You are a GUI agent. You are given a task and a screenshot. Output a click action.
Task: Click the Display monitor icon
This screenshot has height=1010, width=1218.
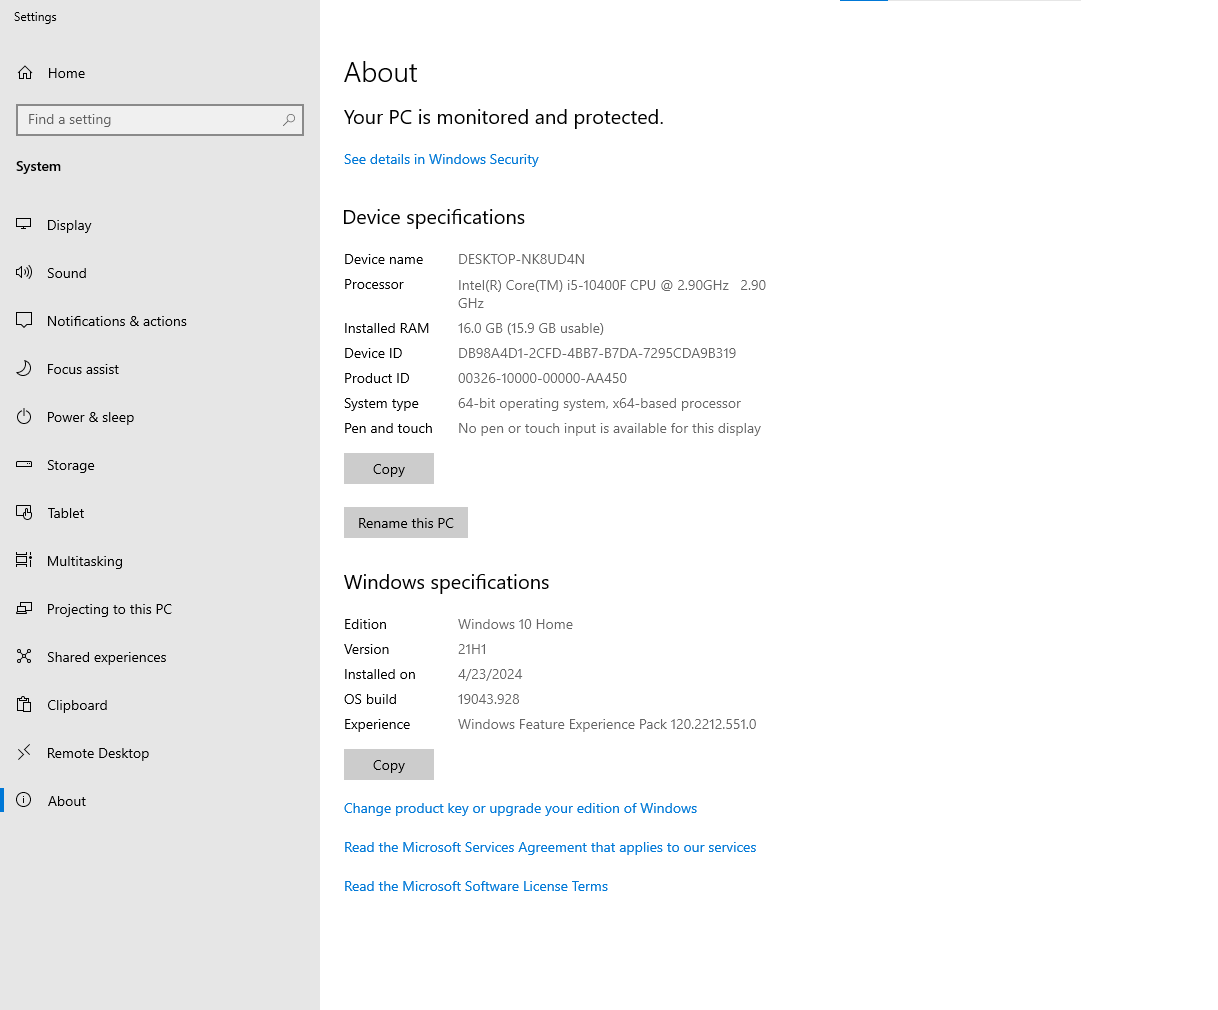24,225
